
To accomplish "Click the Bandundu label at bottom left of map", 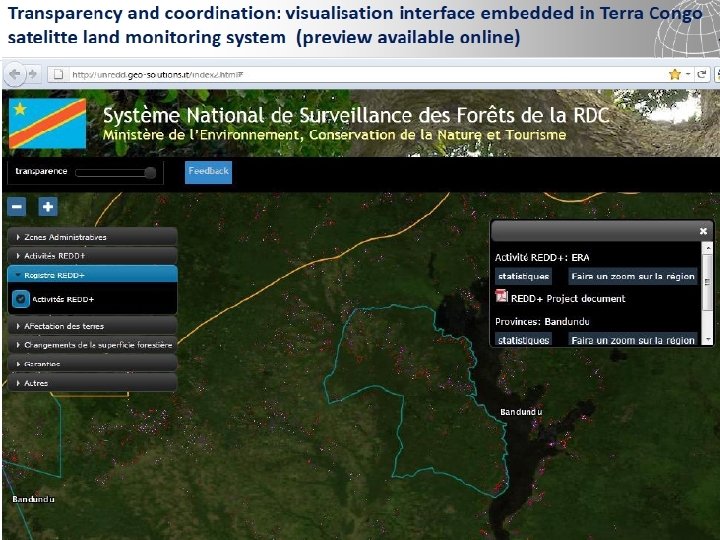I will coord(34,499).
